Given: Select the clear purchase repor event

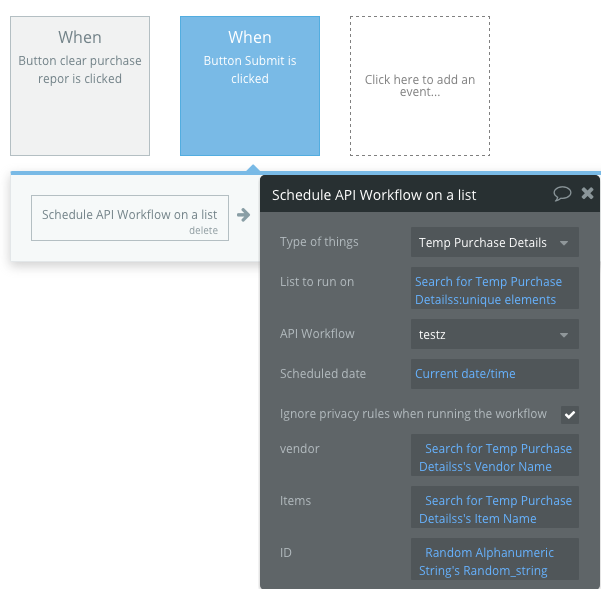Looking at the screenshot, I should point(80,86).
